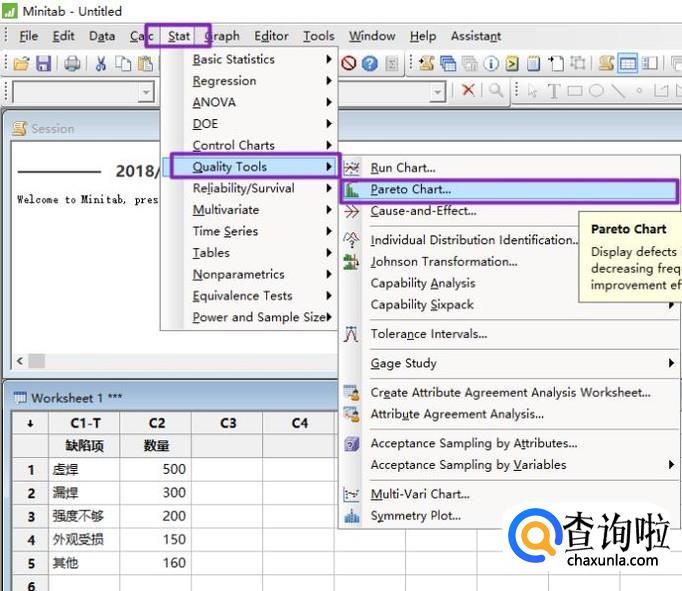Select the rectangle drawing tool
Screen dimensions: 682x591
coord(575,91)
